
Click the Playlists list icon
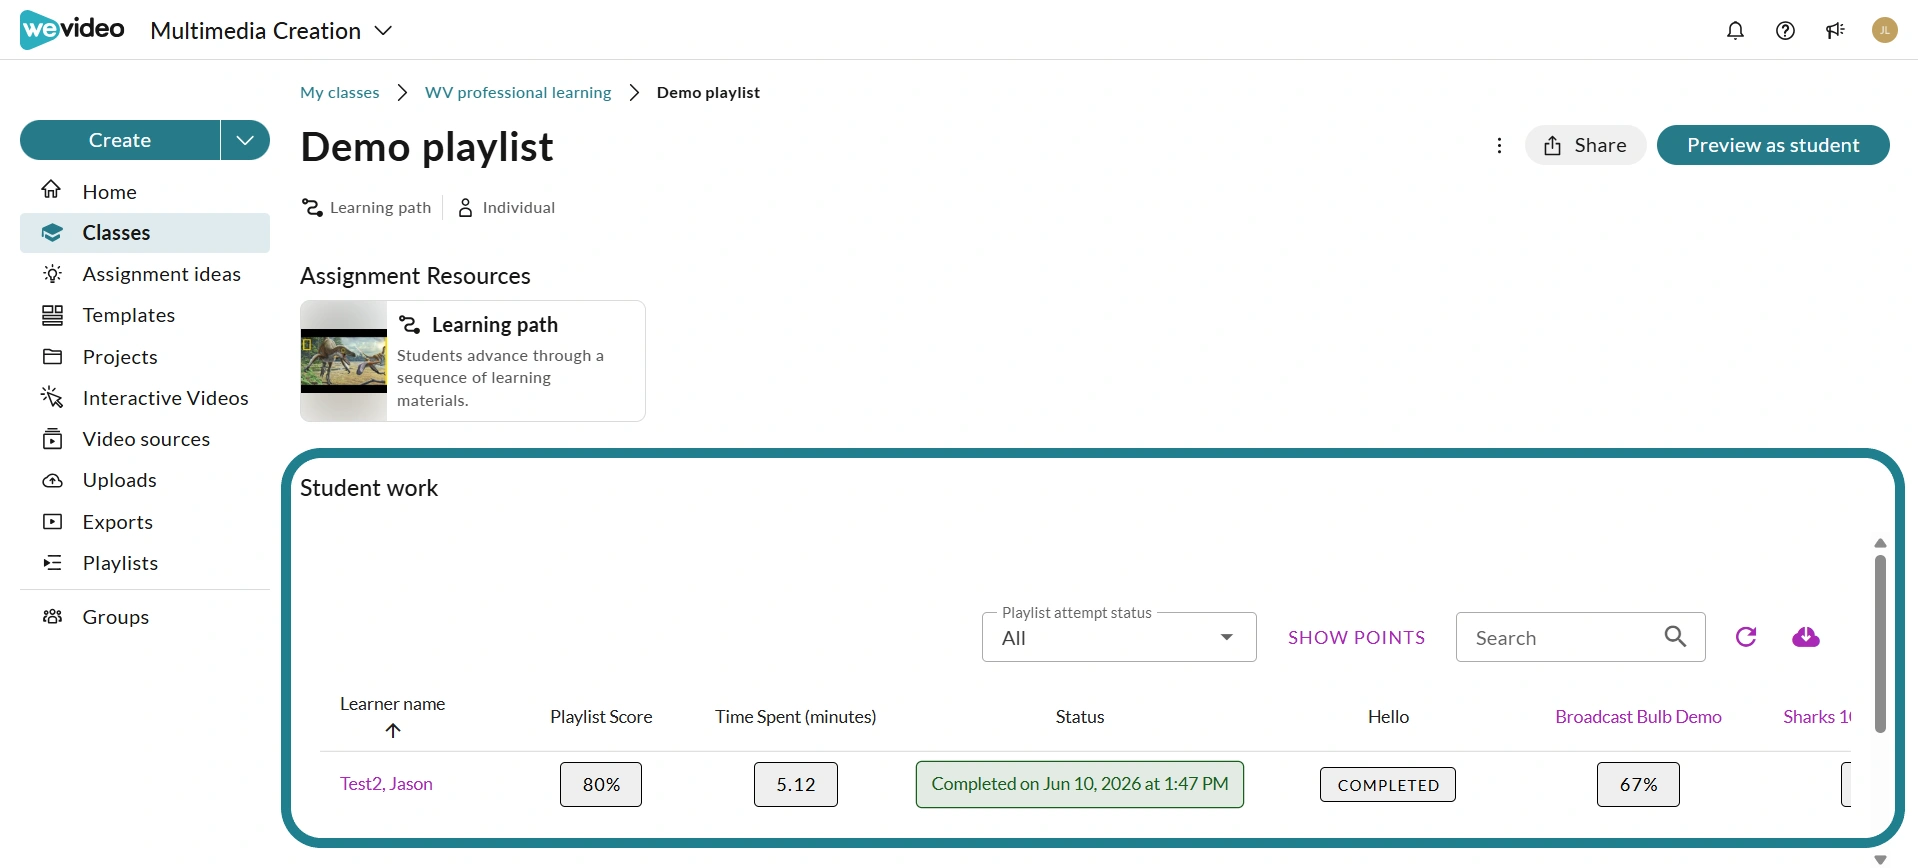click(52, 563)
